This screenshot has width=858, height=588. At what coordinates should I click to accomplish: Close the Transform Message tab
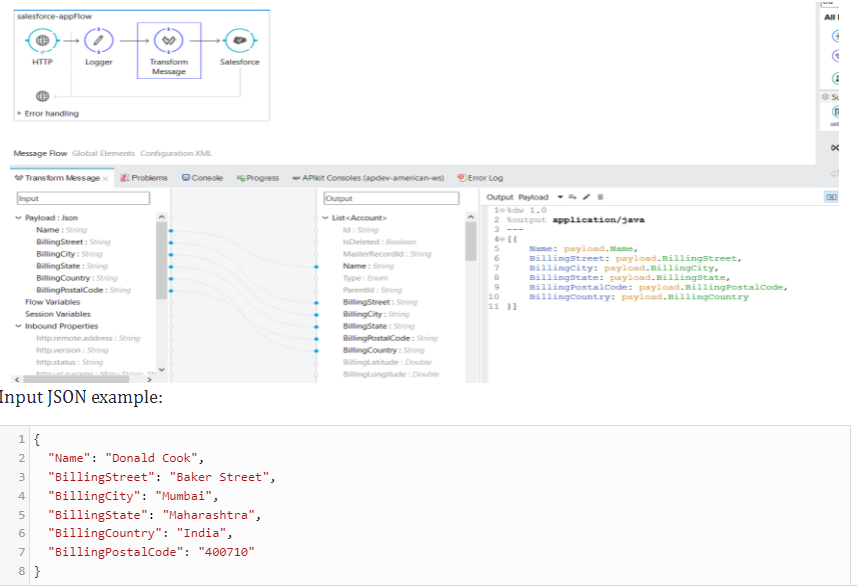point(105,179)
